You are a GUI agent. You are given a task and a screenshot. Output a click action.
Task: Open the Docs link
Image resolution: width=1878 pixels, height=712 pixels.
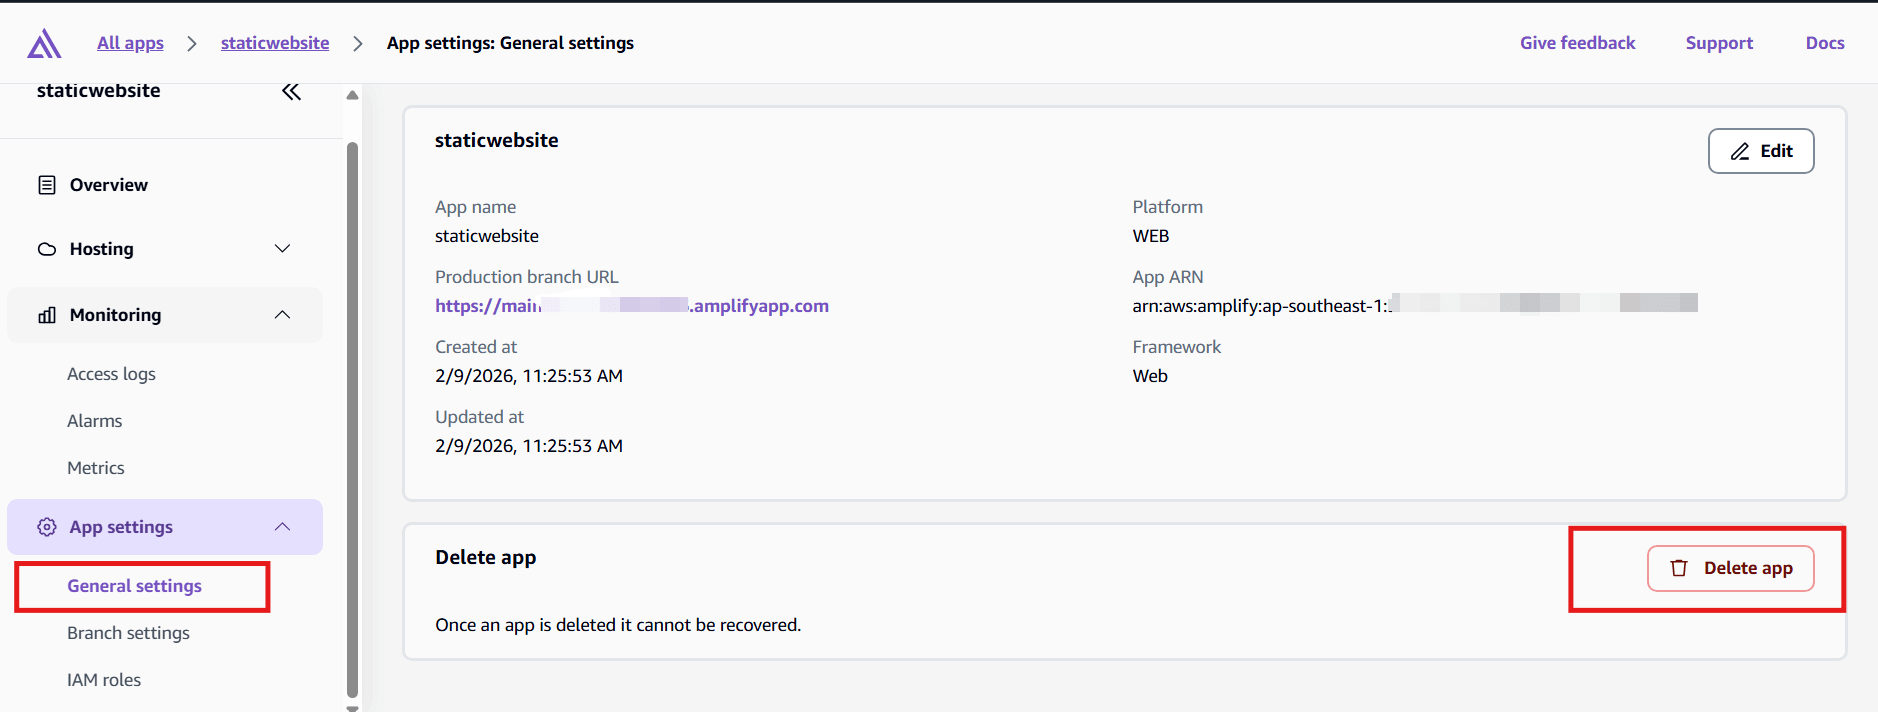pos(1824,43)
